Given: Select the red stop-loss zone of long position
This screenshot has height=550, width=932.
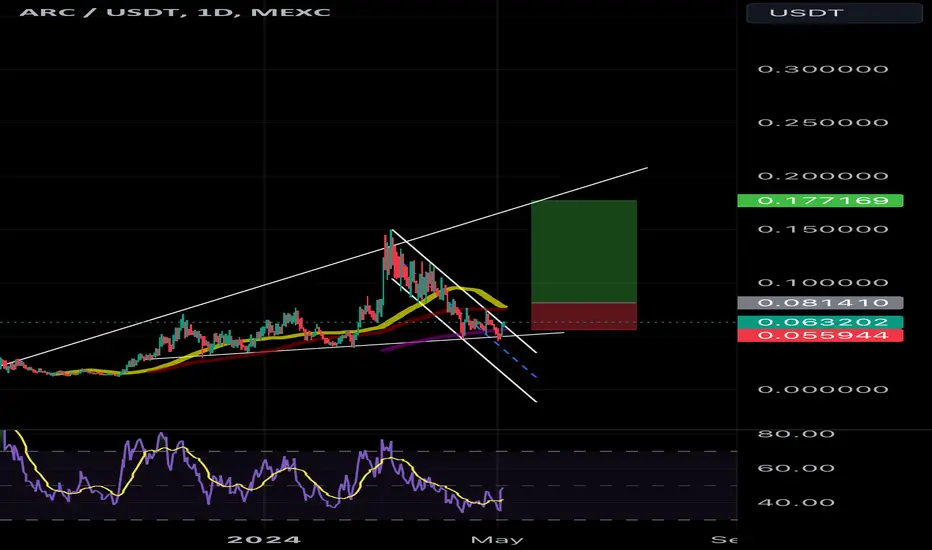Looking at the screenshot, I should point(584,316).
